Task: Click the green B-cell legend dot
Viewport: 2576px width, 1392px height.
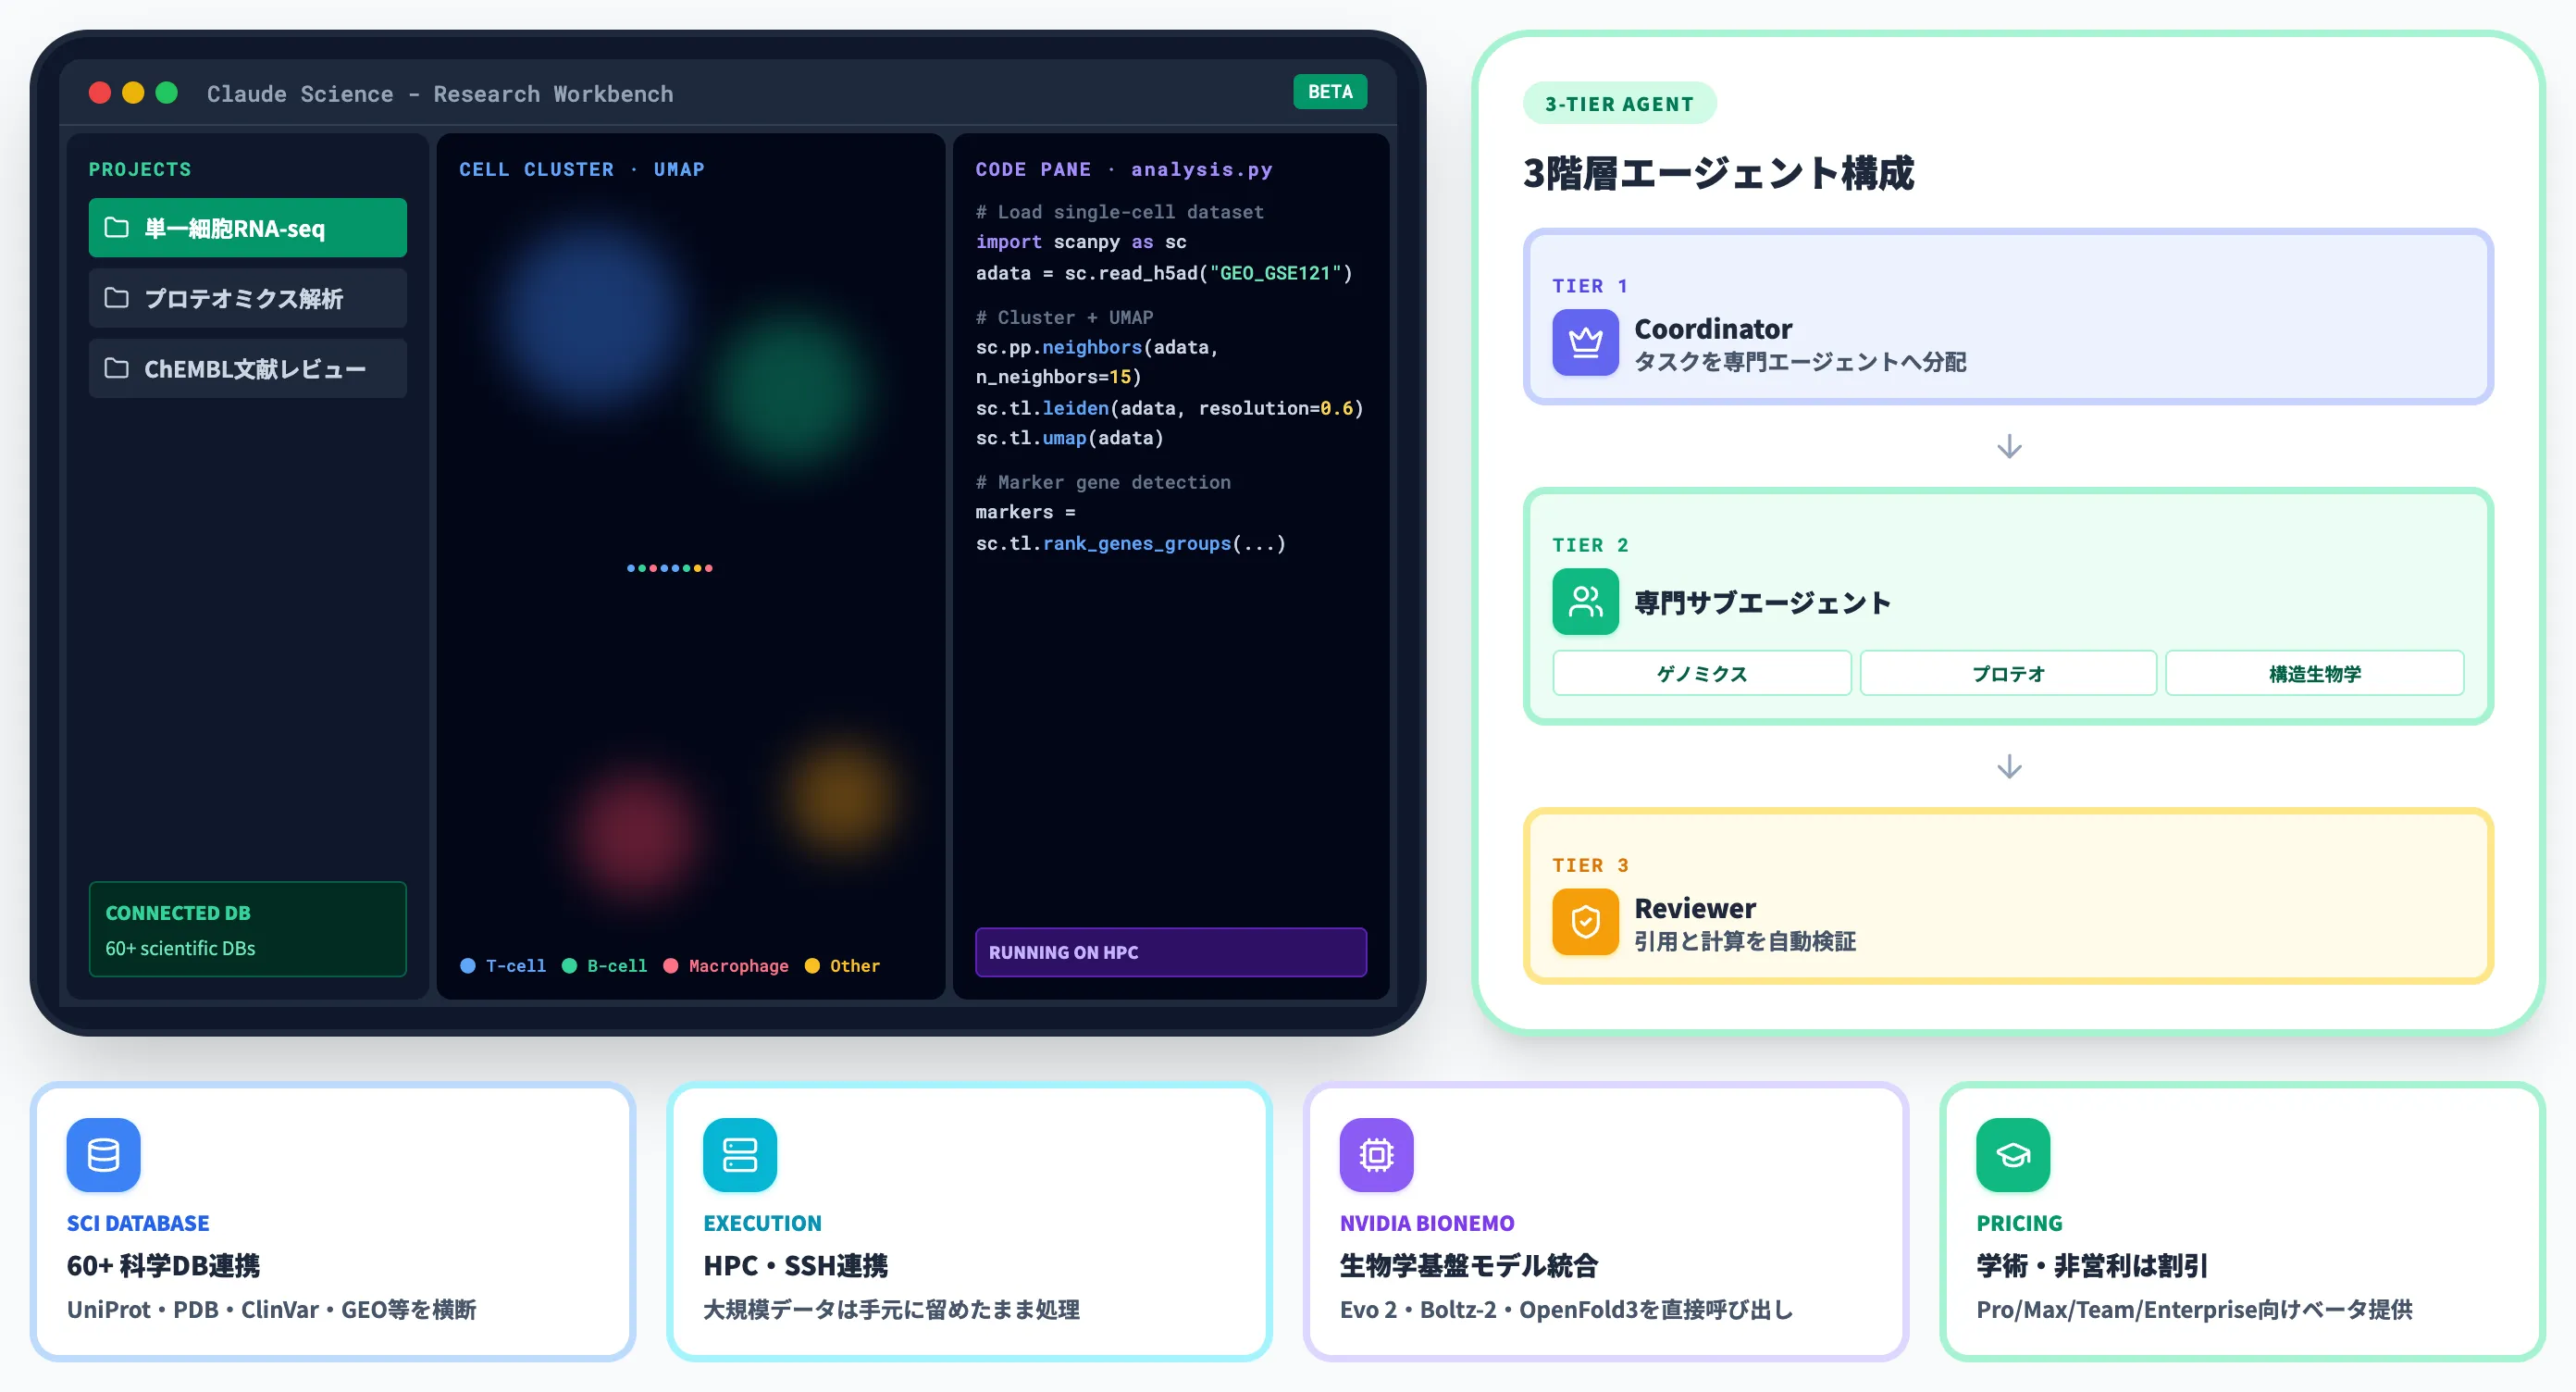Action: coord(569,966)
